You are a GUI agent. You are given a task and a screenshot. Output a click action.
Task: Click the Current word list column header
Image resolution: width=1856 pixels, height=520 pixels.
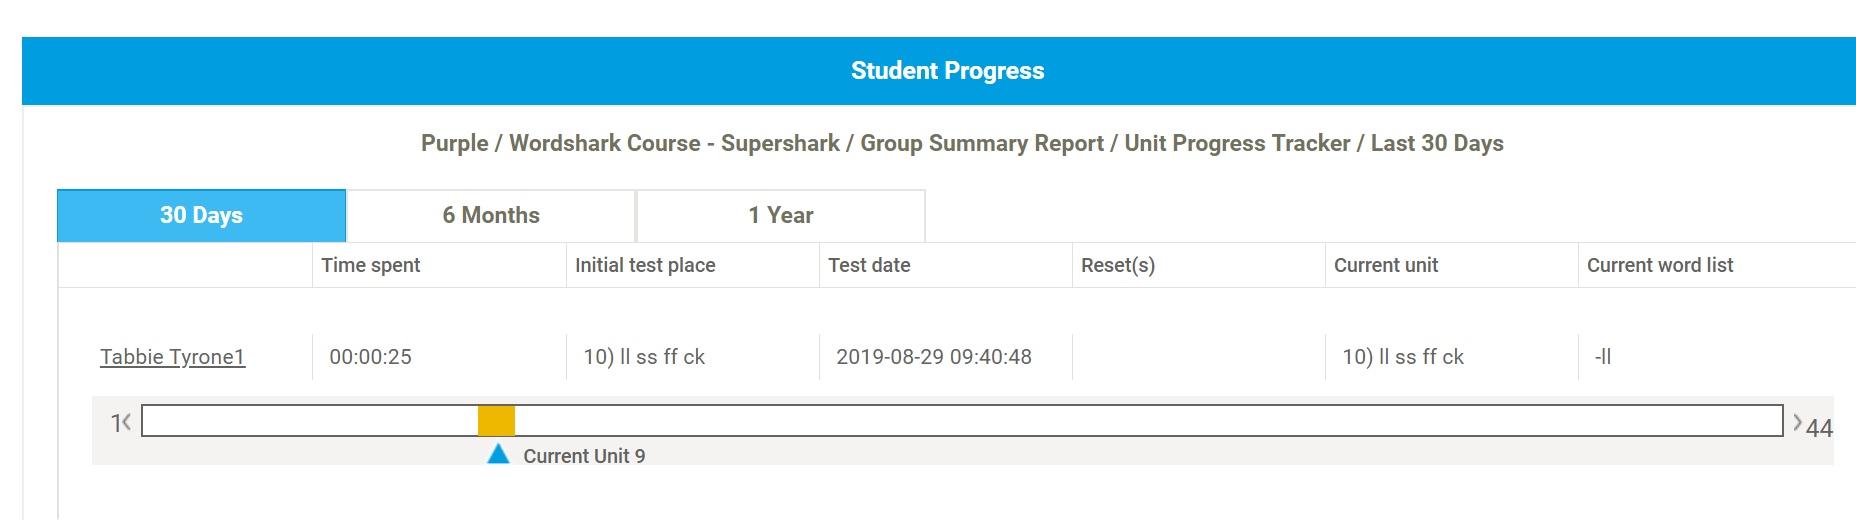1660,265
